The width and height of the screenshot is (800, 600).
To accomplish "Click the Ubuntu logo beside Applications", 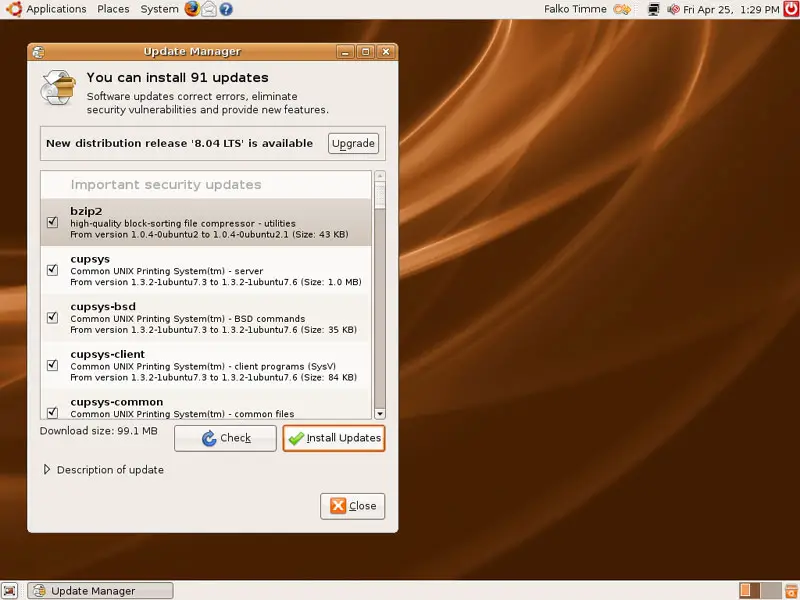I will (14, 9).
